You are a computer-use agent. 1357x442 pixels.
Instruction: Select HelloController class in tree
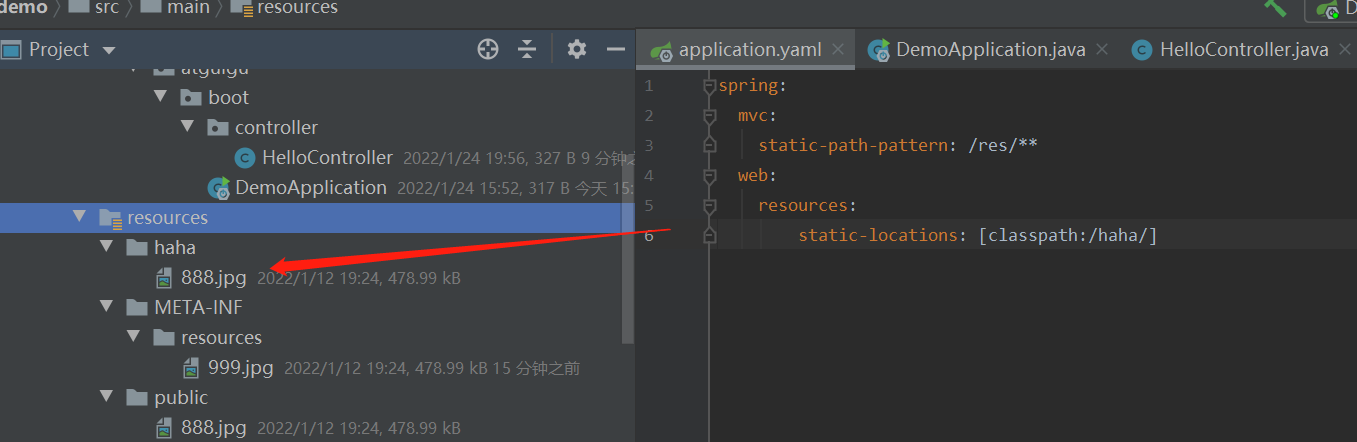click(327, 157)
